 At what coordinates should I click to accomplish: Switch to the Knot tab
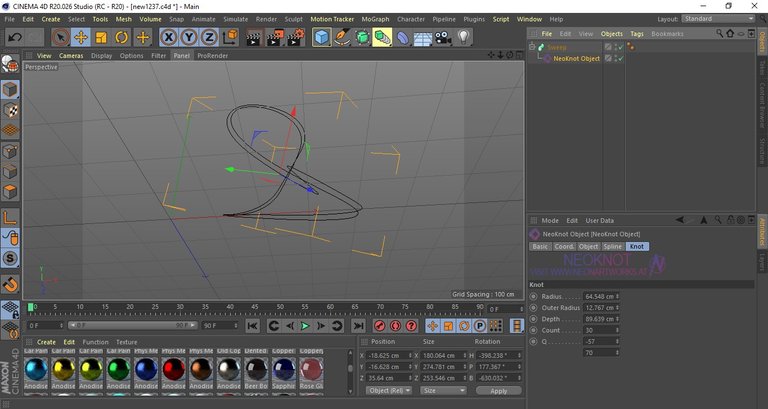(x=637, y=246)
